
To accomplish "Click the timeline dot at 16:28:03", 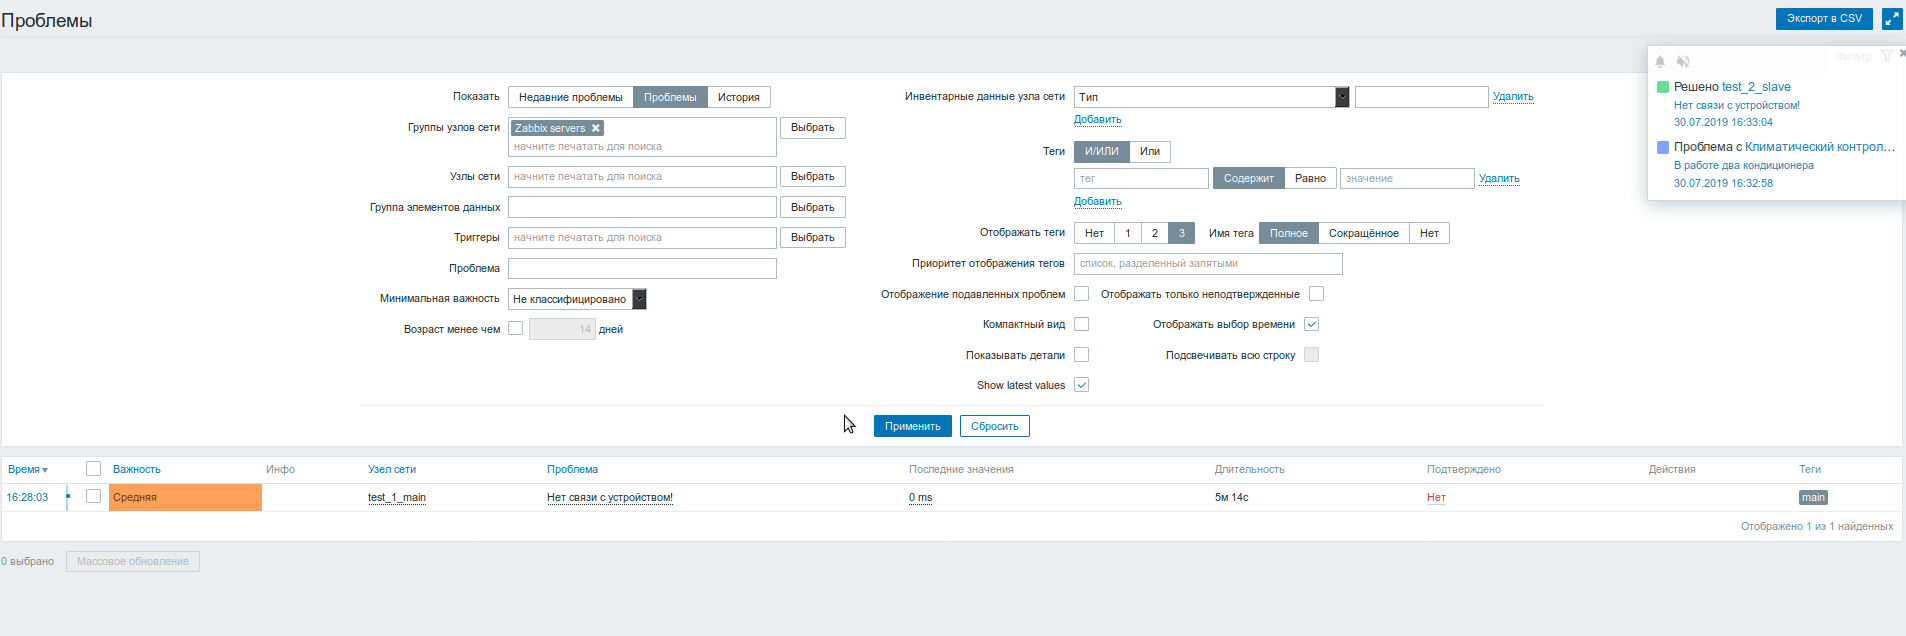I will (x=68, y=497).
